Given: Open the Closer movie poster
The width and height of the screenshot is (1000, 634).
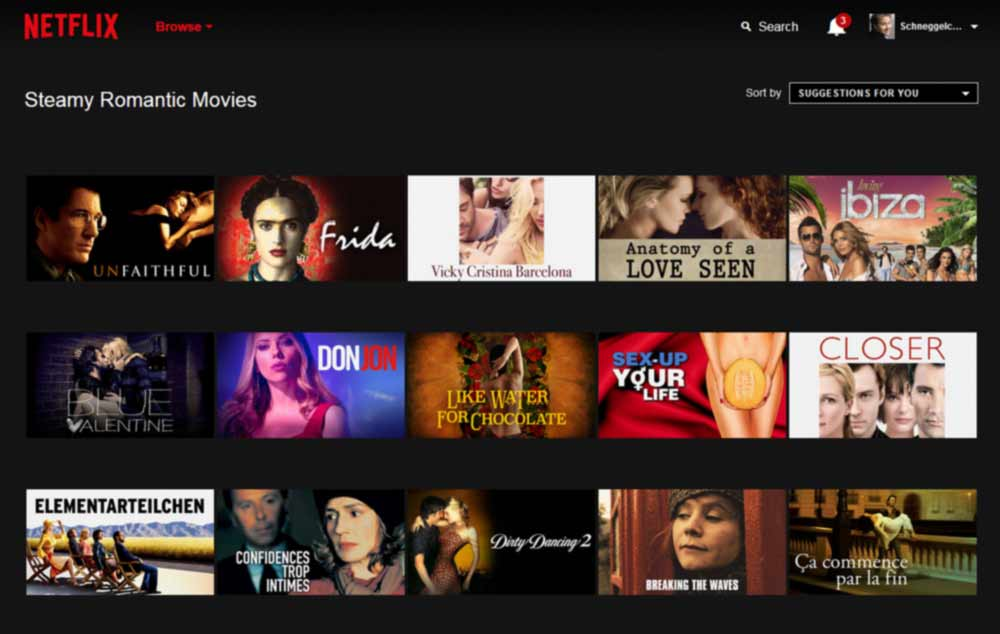Looking at the screenshot, I should pos(883,384).
